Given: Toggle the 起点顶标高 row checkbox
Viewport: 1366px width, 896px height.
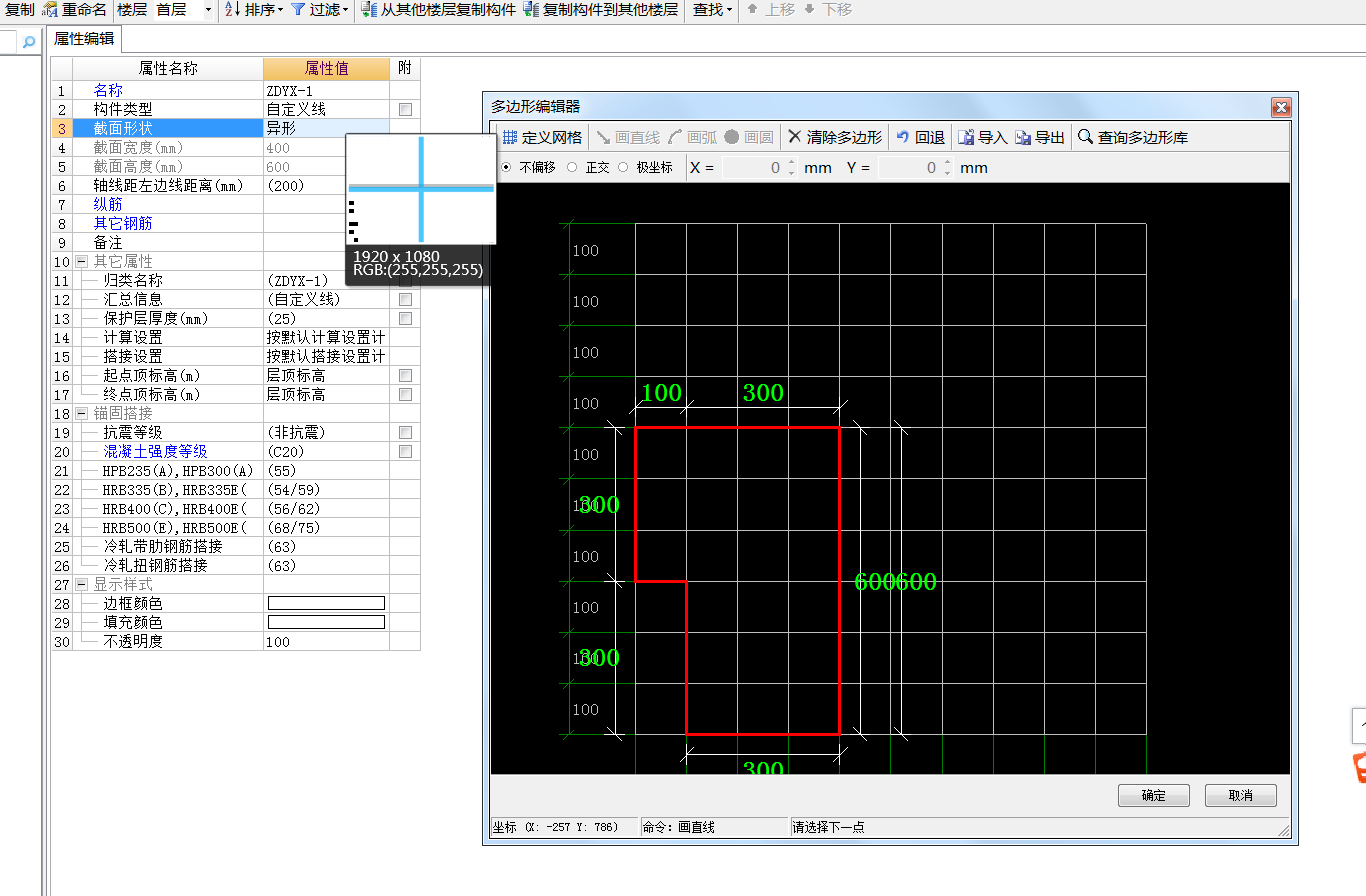Looking at the screenshot, I should pyautogui.click(x=405, y=375).
